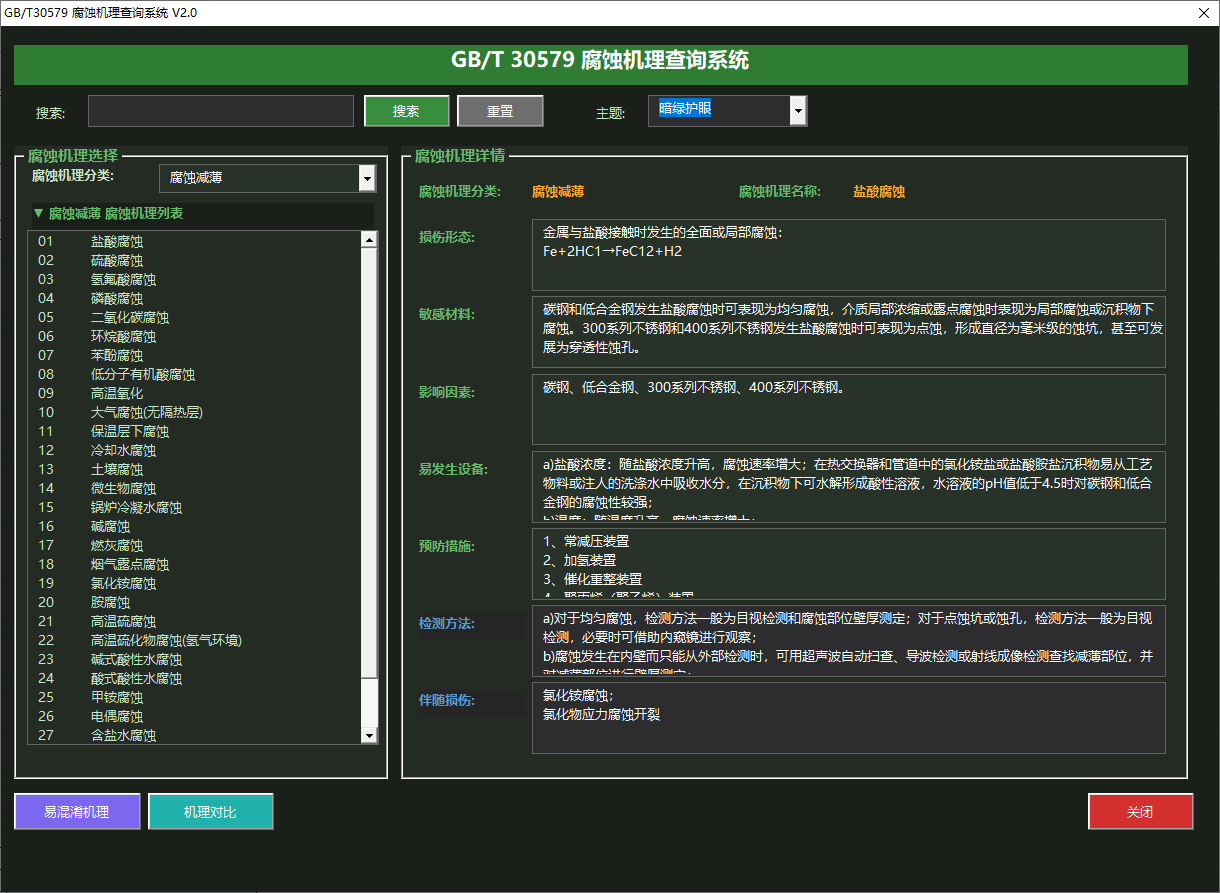Viewport: 1220px width, 893px height.
Task: Click inside the 损伤形态 text box
Action: point(849,255)
